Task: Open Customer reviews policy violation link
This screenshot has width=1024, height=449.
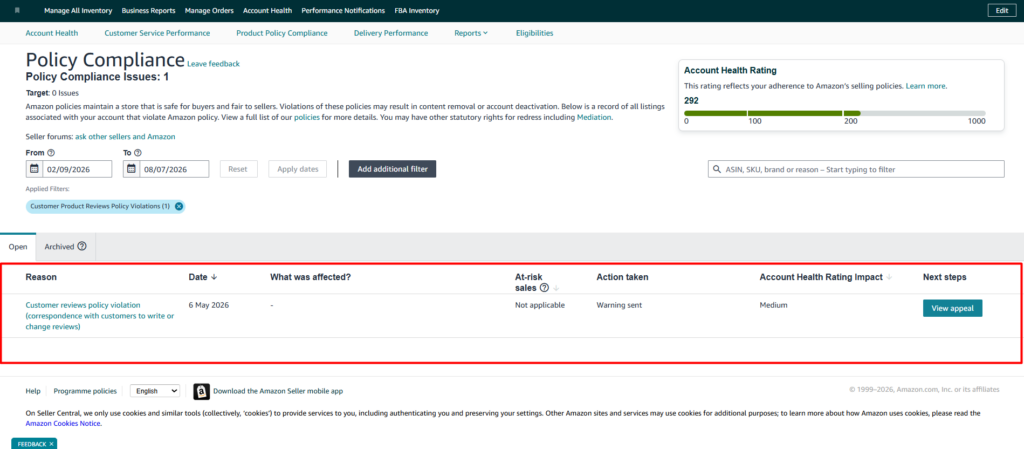Action: [x=100, y=316]
